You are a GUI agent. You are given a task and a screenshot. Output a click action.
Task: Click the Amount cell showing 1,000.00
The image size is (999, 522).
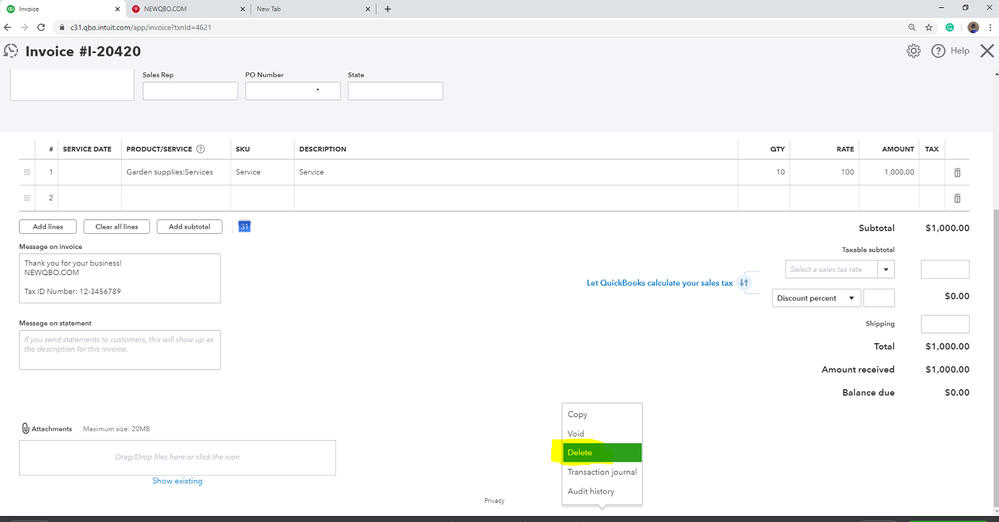click(x=889, y=172)
